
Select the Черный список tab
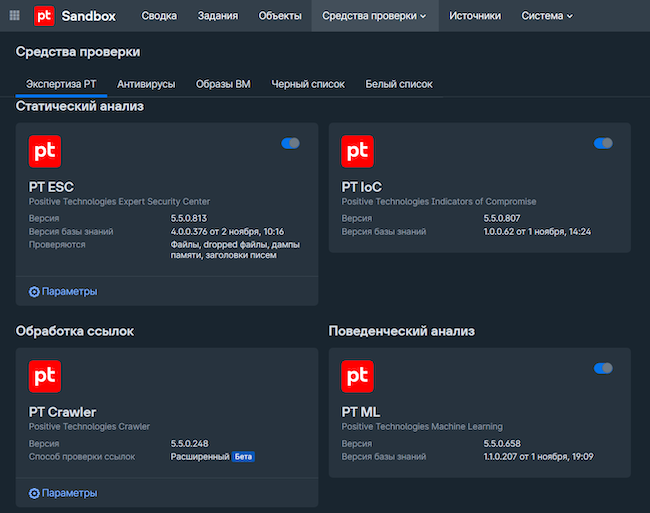[308, 84]
